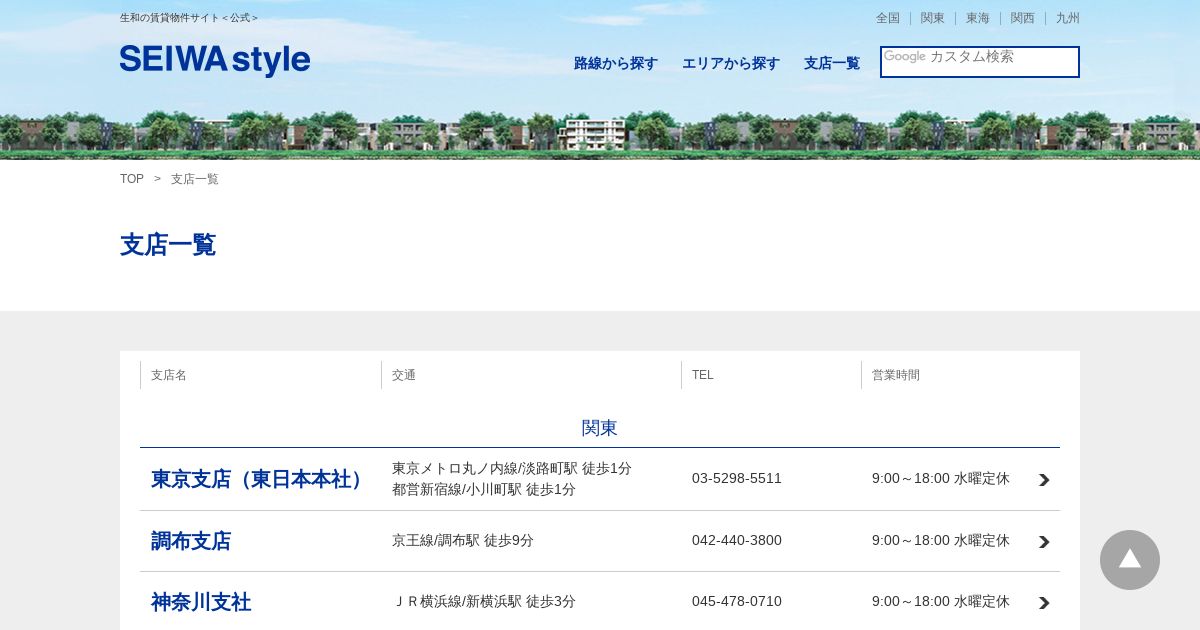Screen dimensions: 1200x630
Task: Click the 支店名 column header
Action: pyautogui.click(x=169, y=375)
